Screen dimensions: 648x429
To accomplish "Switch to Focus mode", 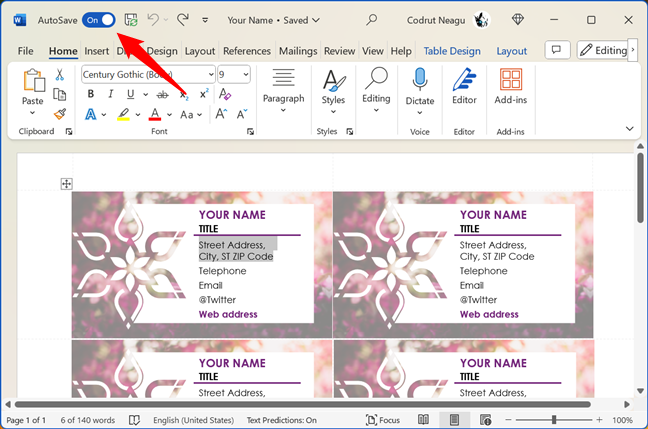I will pos(383,420).
